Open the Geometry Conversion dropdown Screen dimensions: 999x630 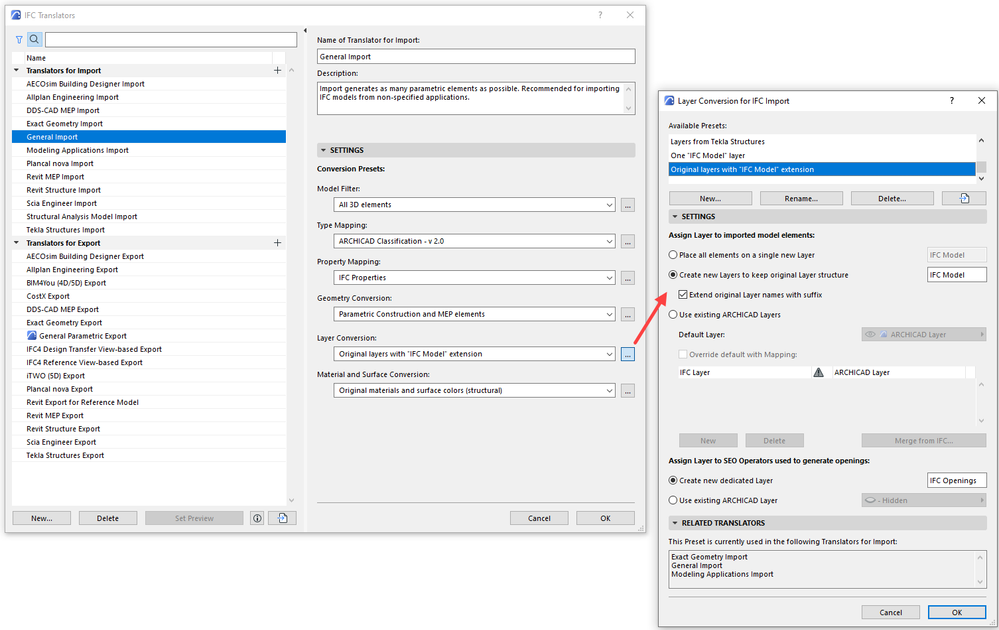pyautogui.click(x=474, y=314)
